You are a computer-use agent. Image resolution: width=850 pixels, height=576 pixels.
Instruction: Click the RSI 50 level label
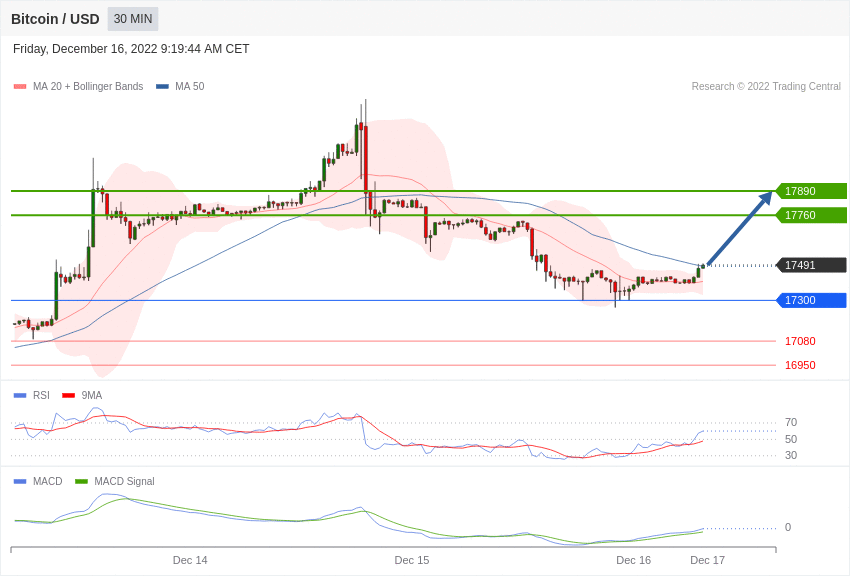[791, 439]
